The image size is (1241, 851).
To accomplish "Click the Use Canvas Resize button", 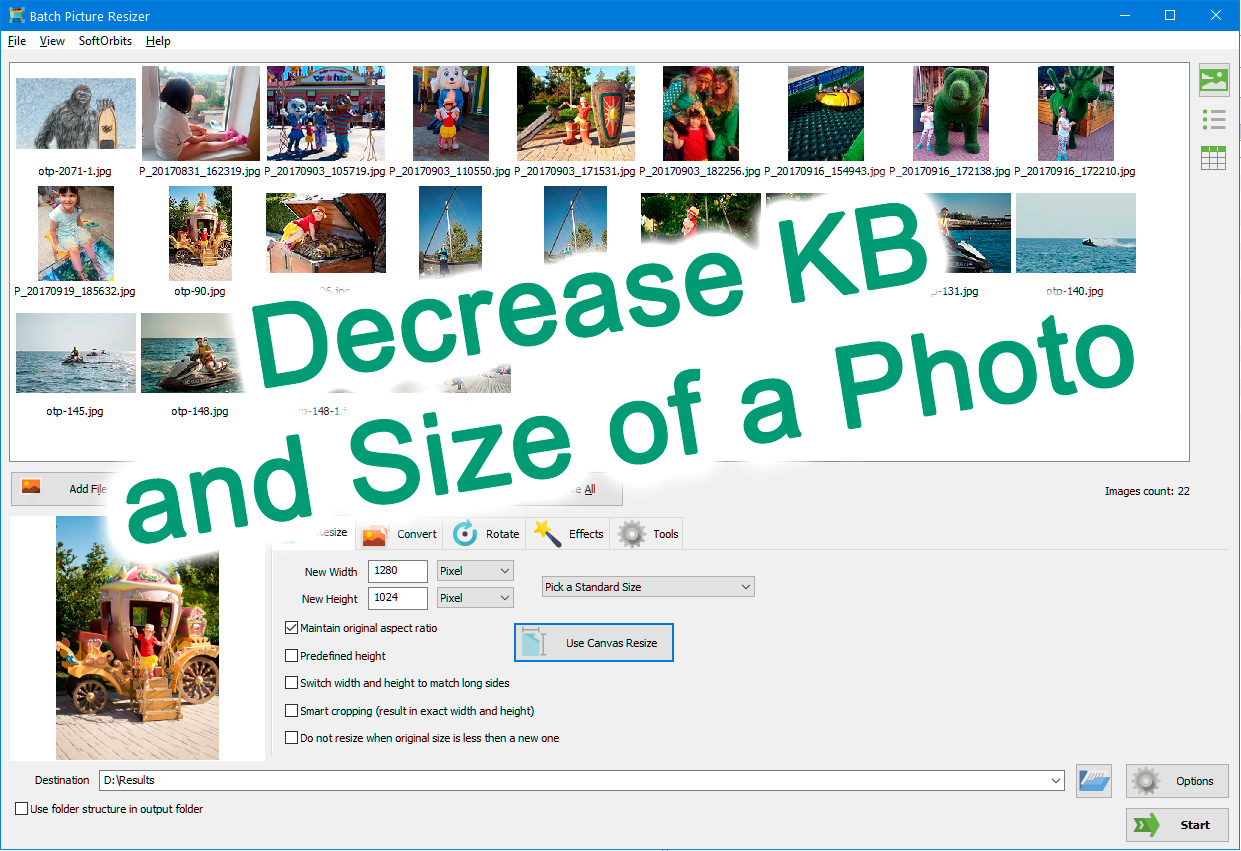I will (593, 642).
